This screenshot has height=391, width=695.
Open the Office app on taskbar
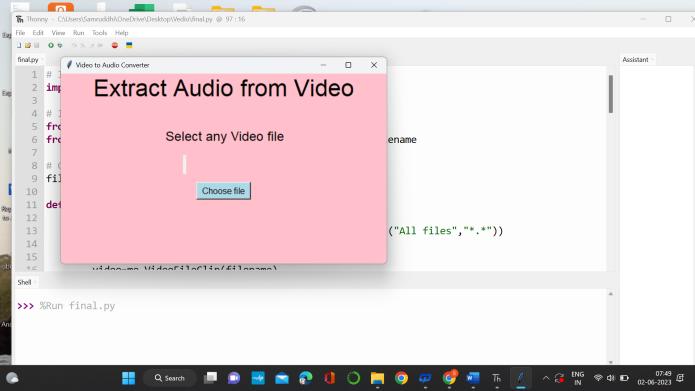[329, 378]
